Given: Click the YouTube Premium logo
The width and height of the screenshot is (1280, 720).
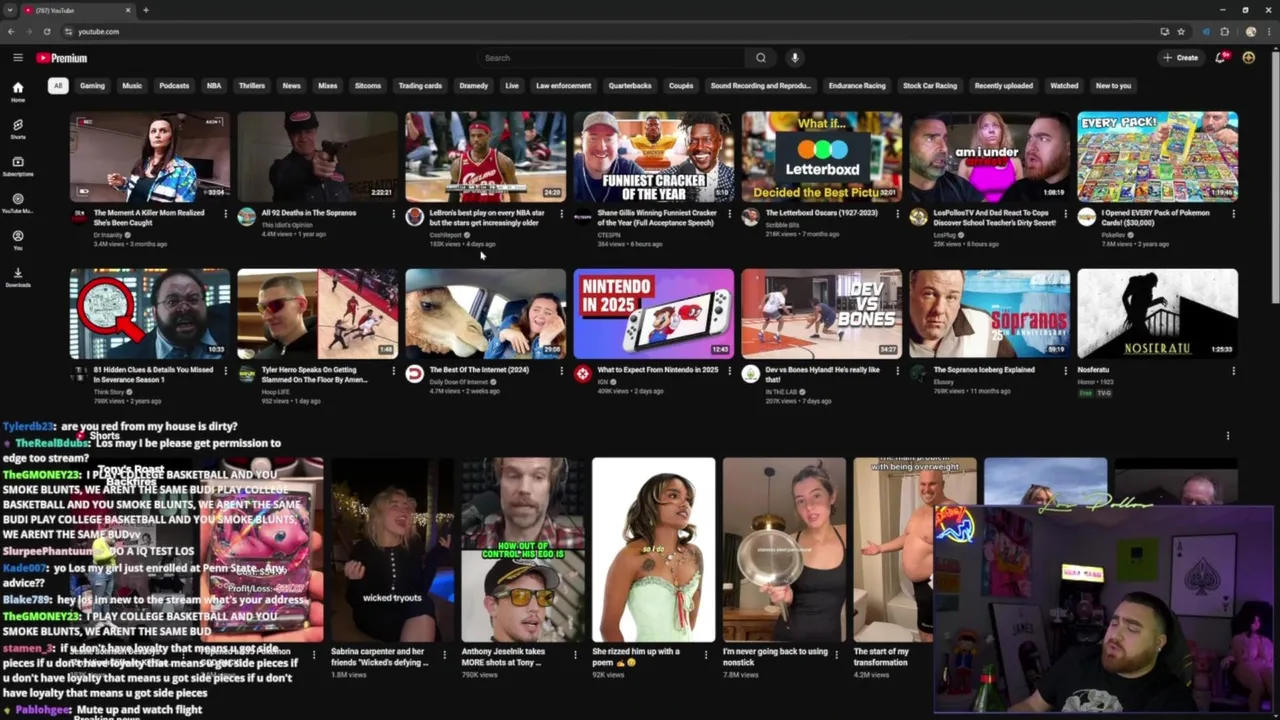Looking at the screenshot, I should [x=62, y=58].
